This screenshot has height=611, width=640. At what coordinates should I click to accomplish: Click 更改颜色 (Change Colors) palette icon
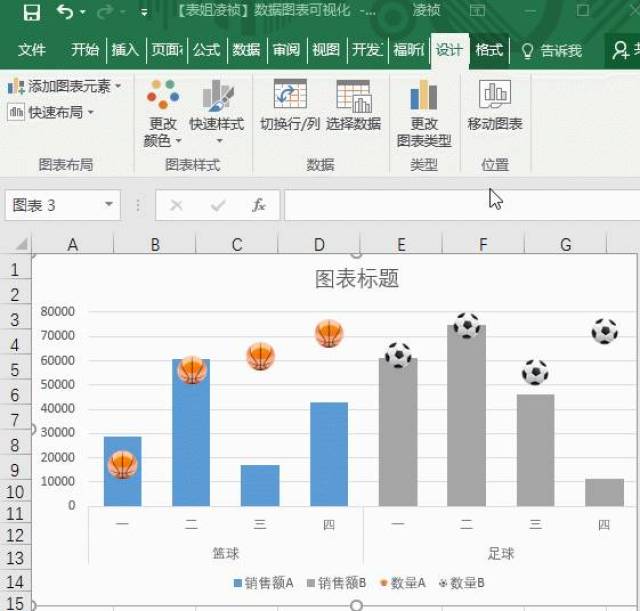[163, 94]
